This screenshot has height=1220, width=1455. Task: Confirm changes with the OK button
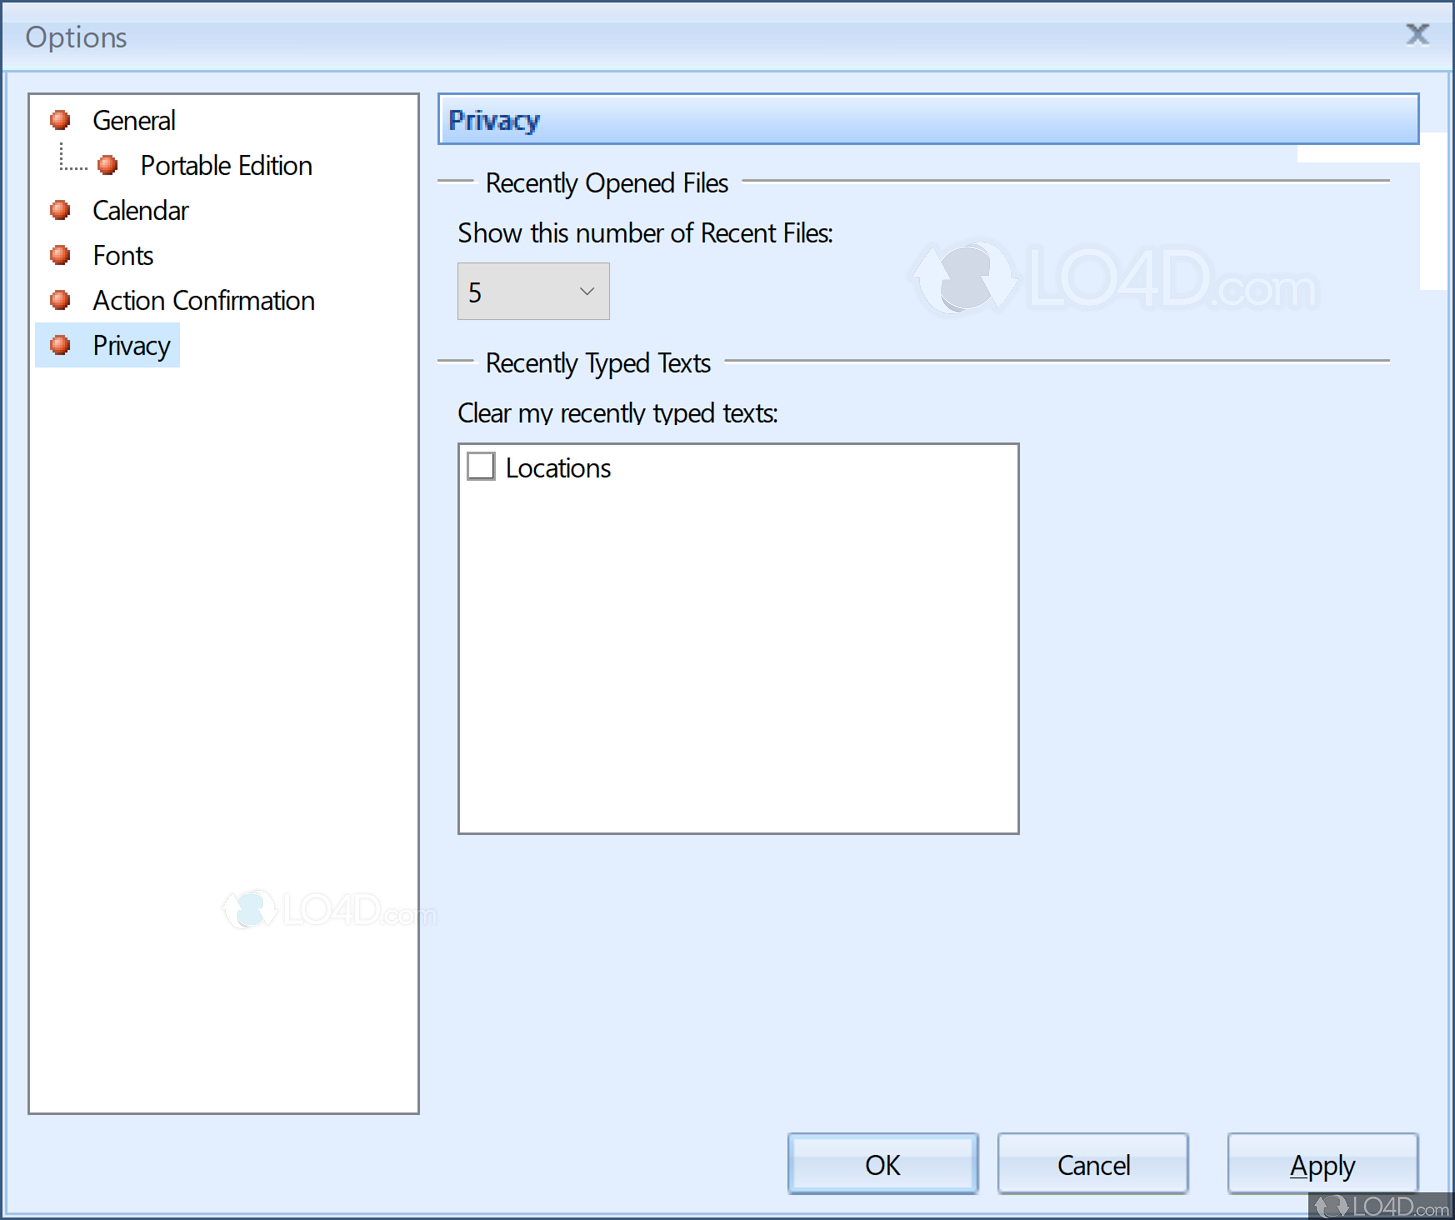882,1164
